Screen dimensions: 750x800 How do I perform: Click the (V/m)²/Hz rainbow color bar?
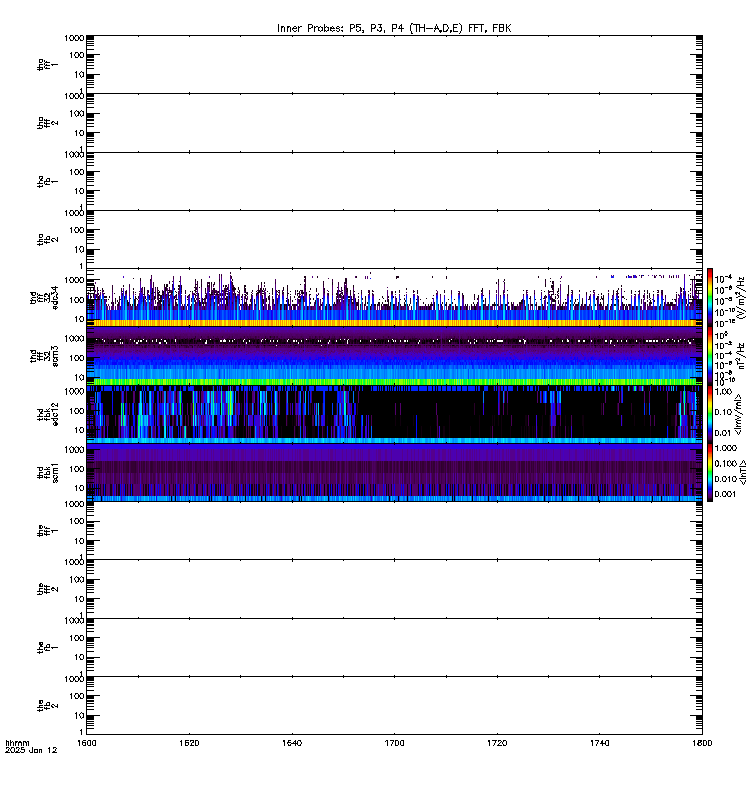[710, 298]
